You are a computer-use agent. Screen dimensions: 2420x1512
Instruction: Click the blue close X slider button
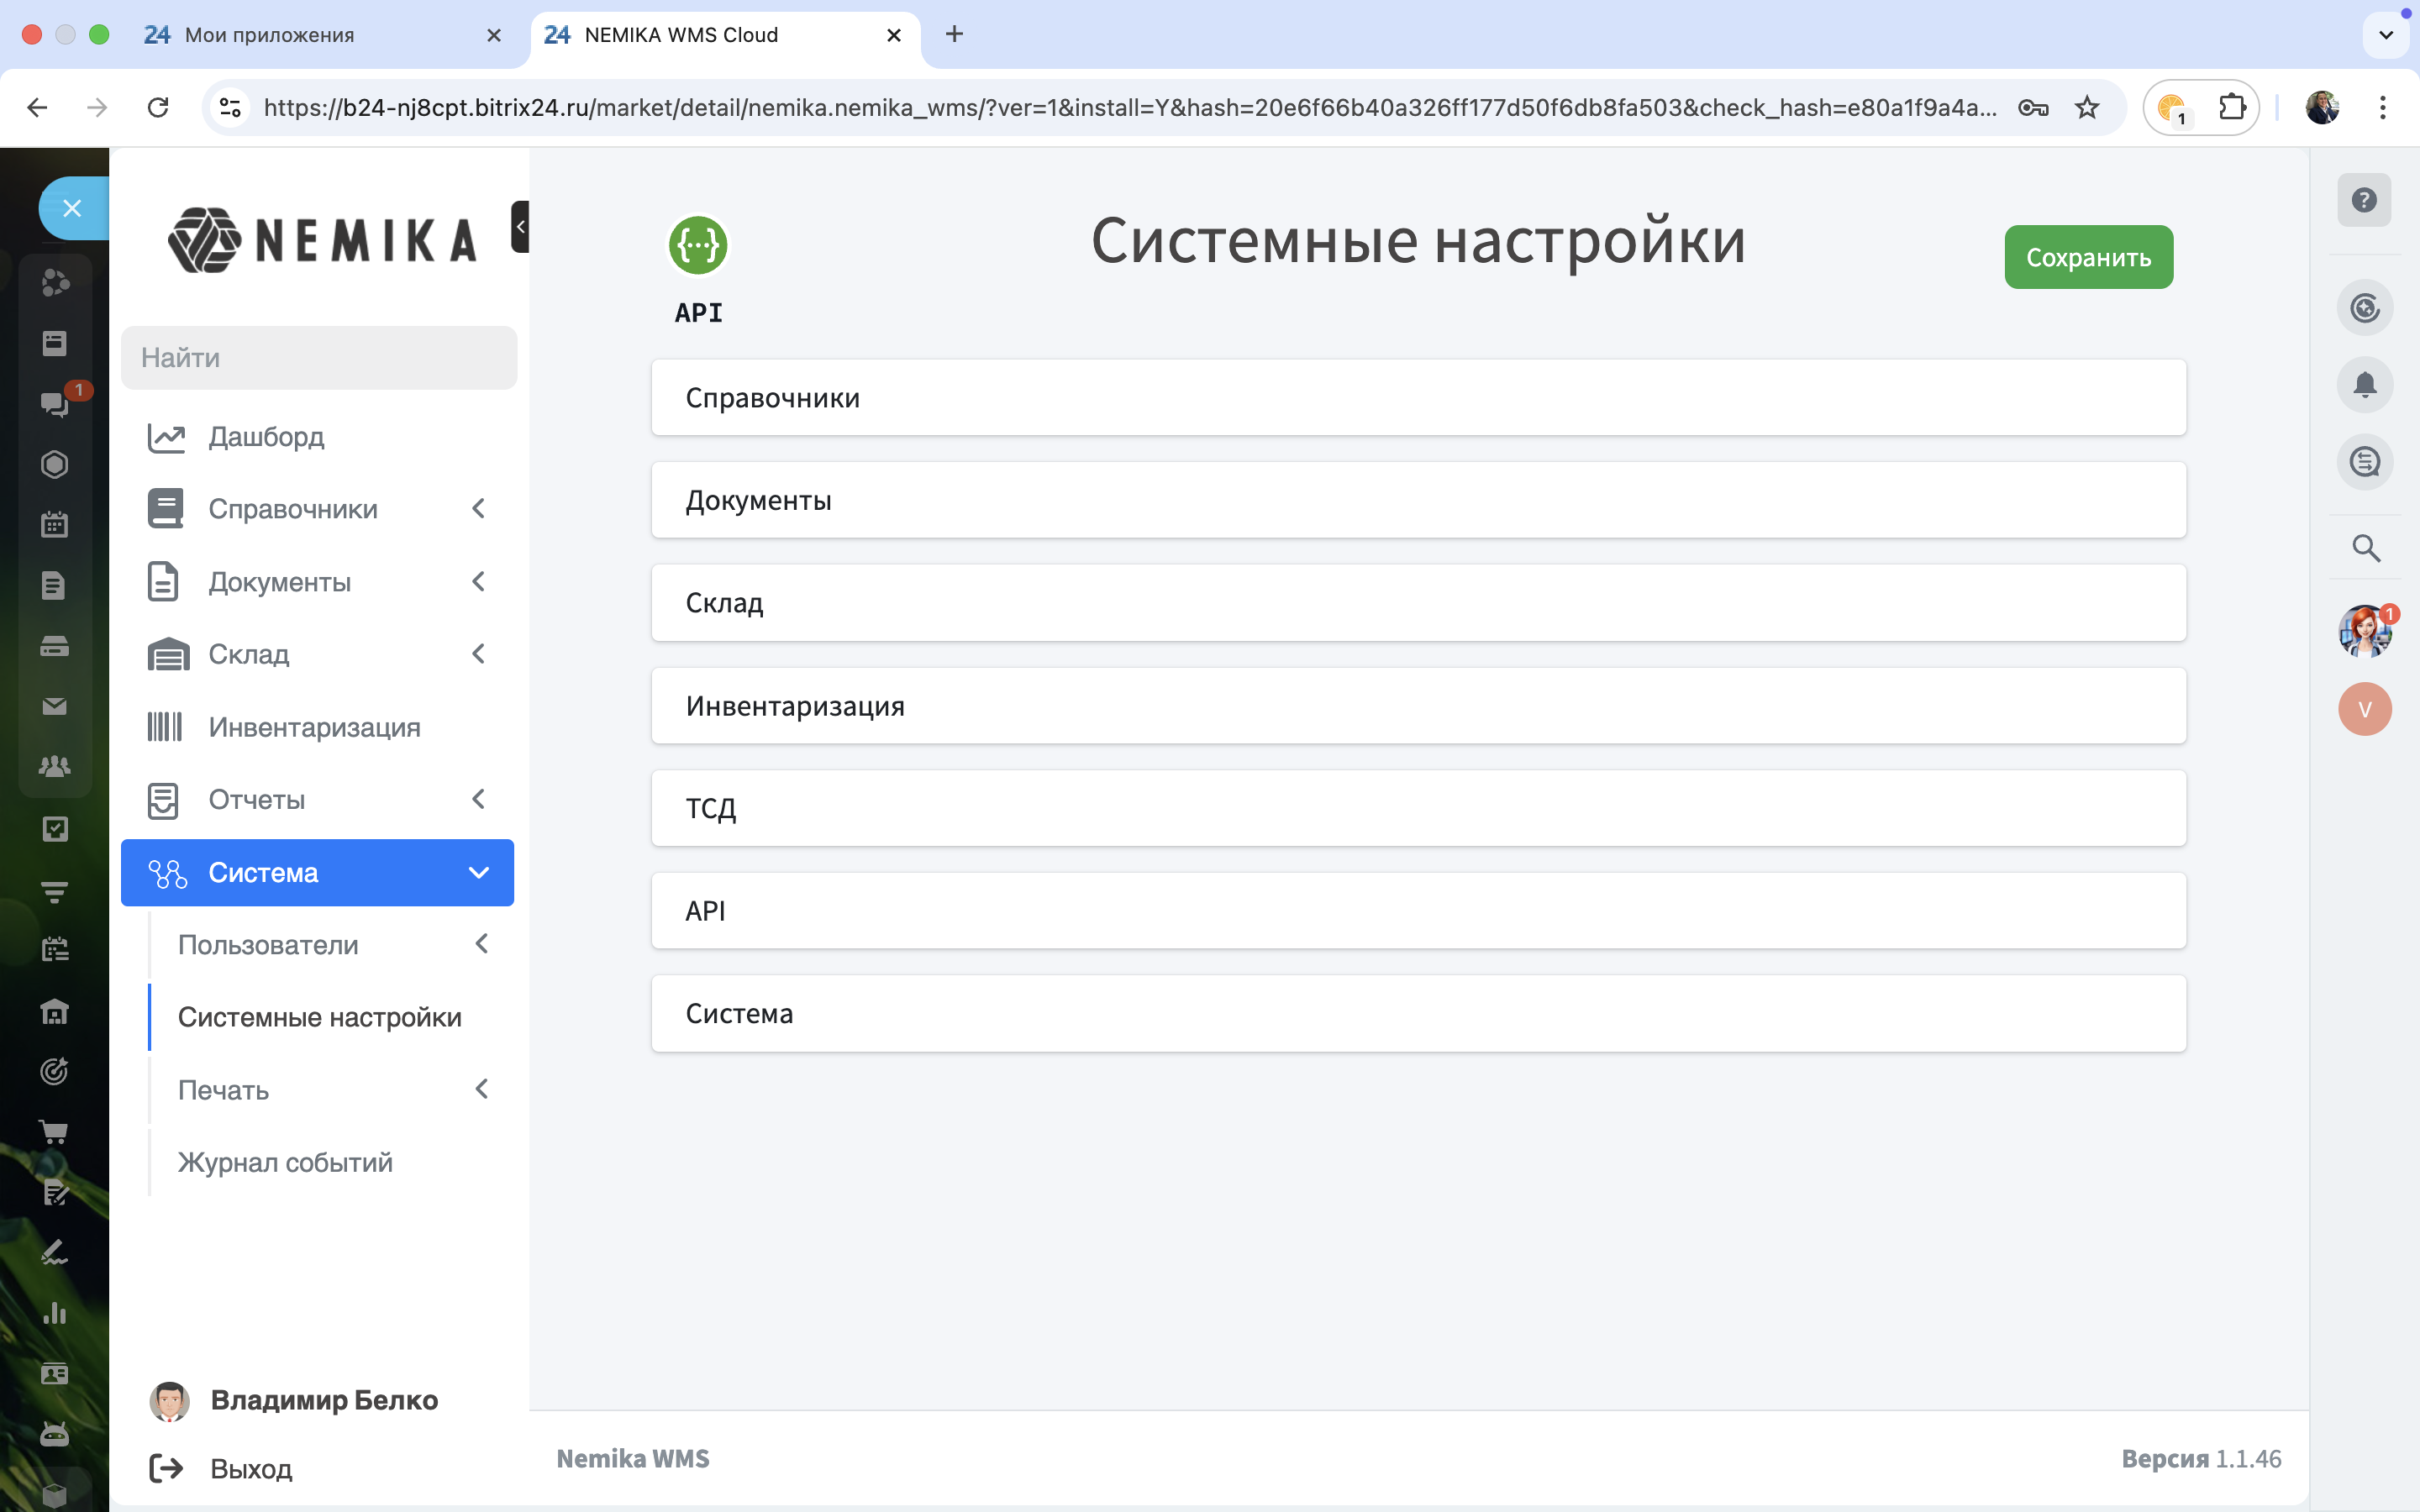[x=72, y=208]
